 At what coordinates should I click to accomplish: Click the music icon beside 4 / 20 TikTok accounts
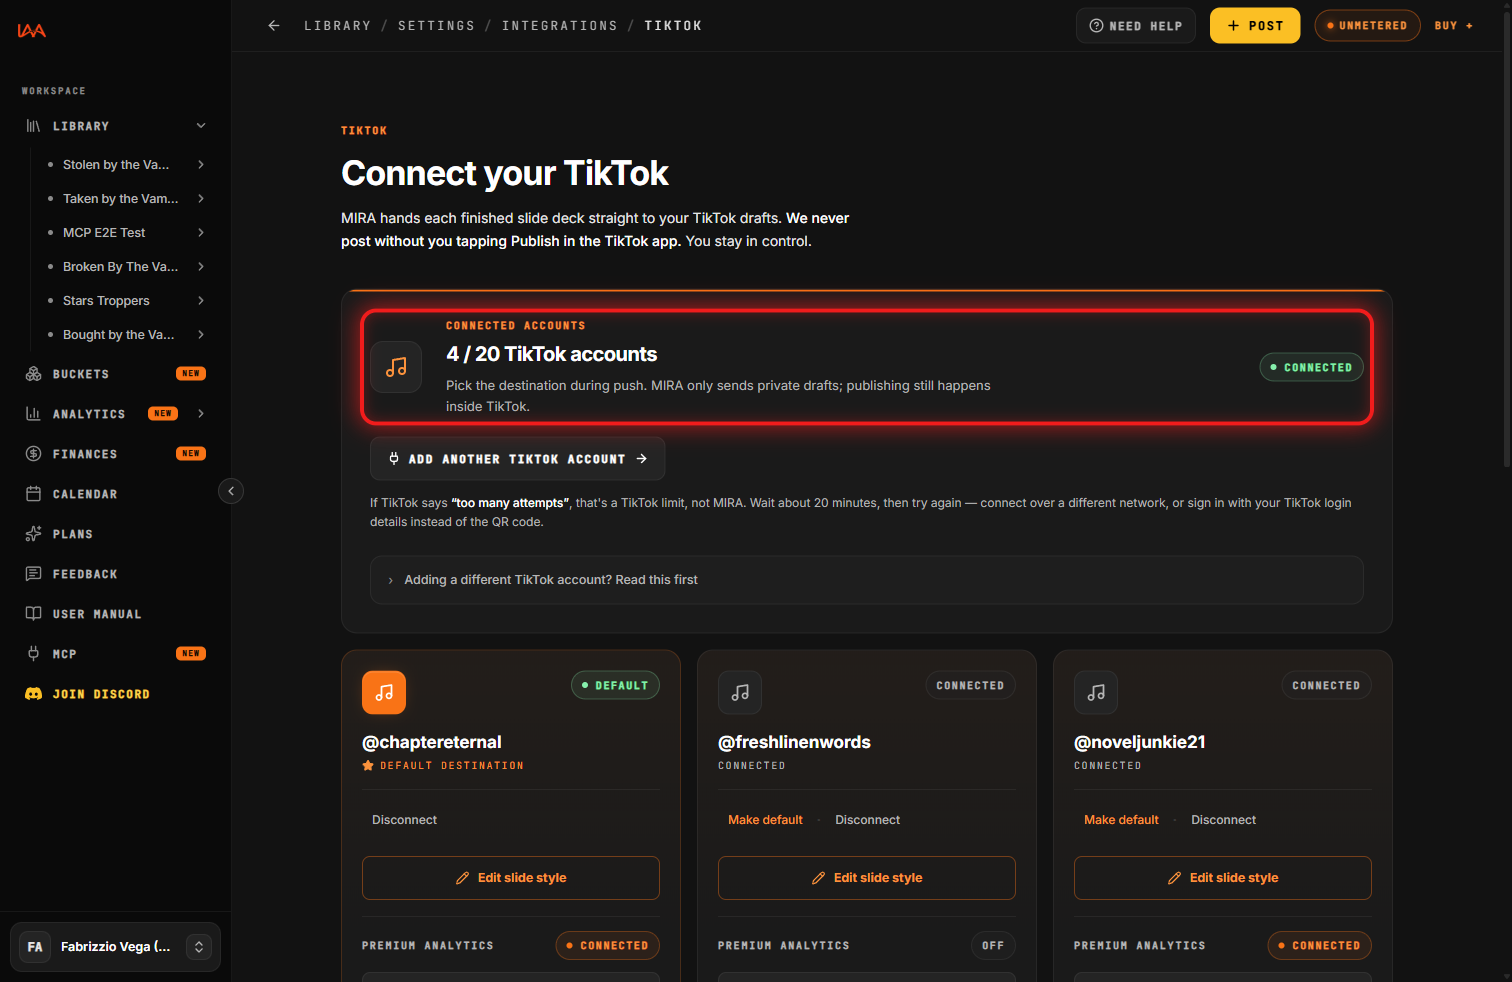396,367
